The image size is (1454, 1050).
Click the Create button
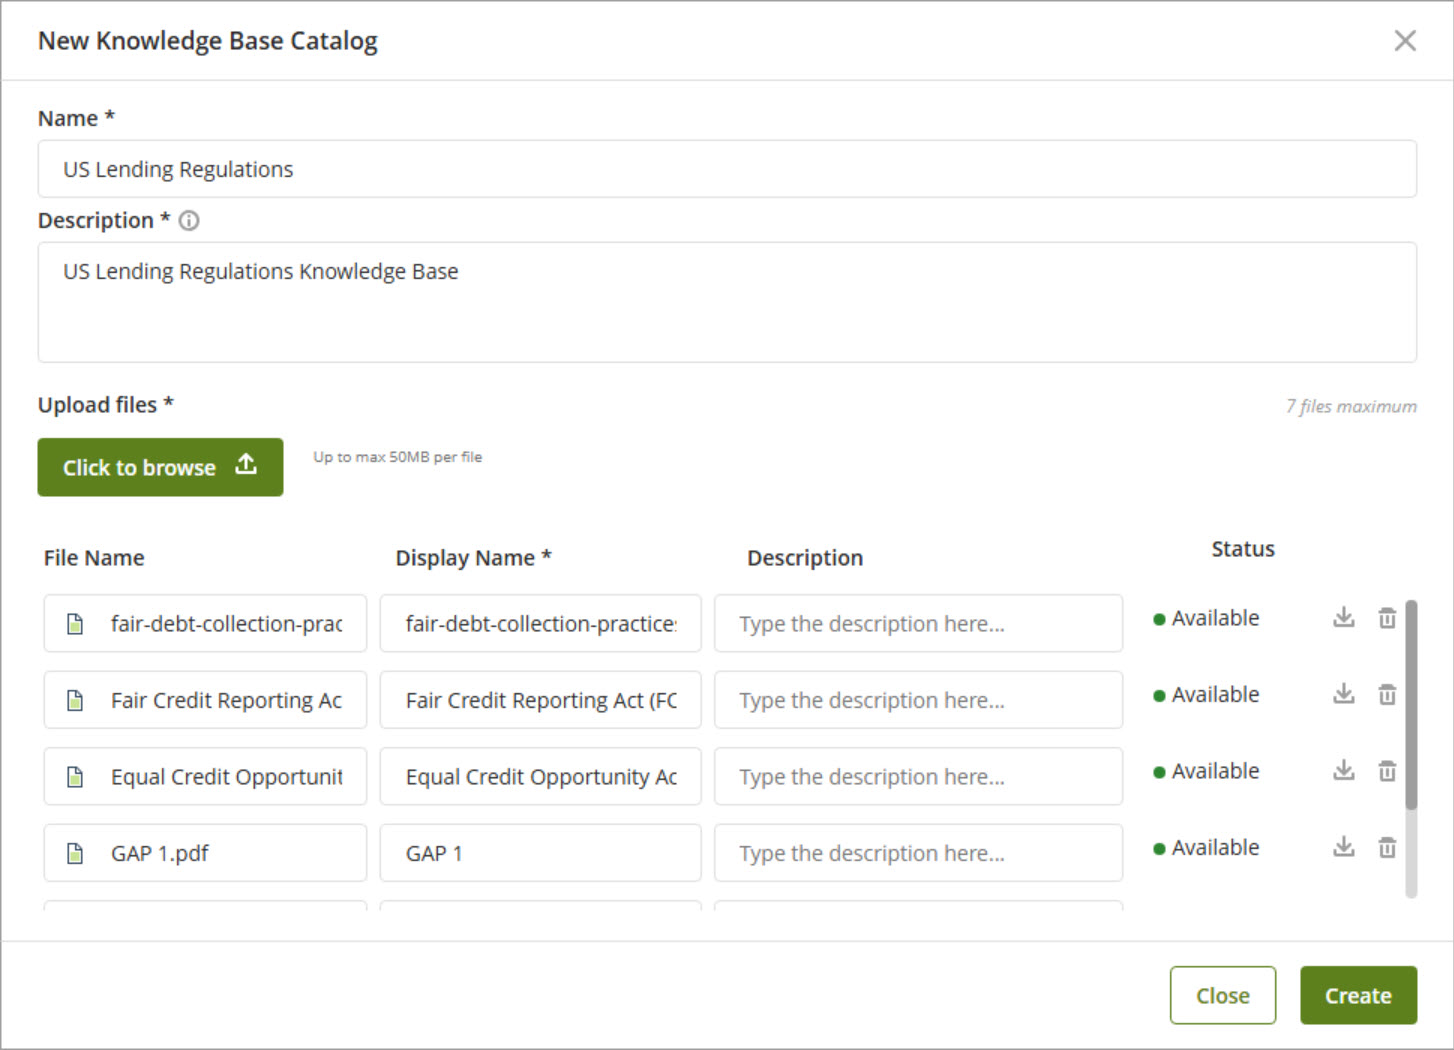click(1357, 995)
